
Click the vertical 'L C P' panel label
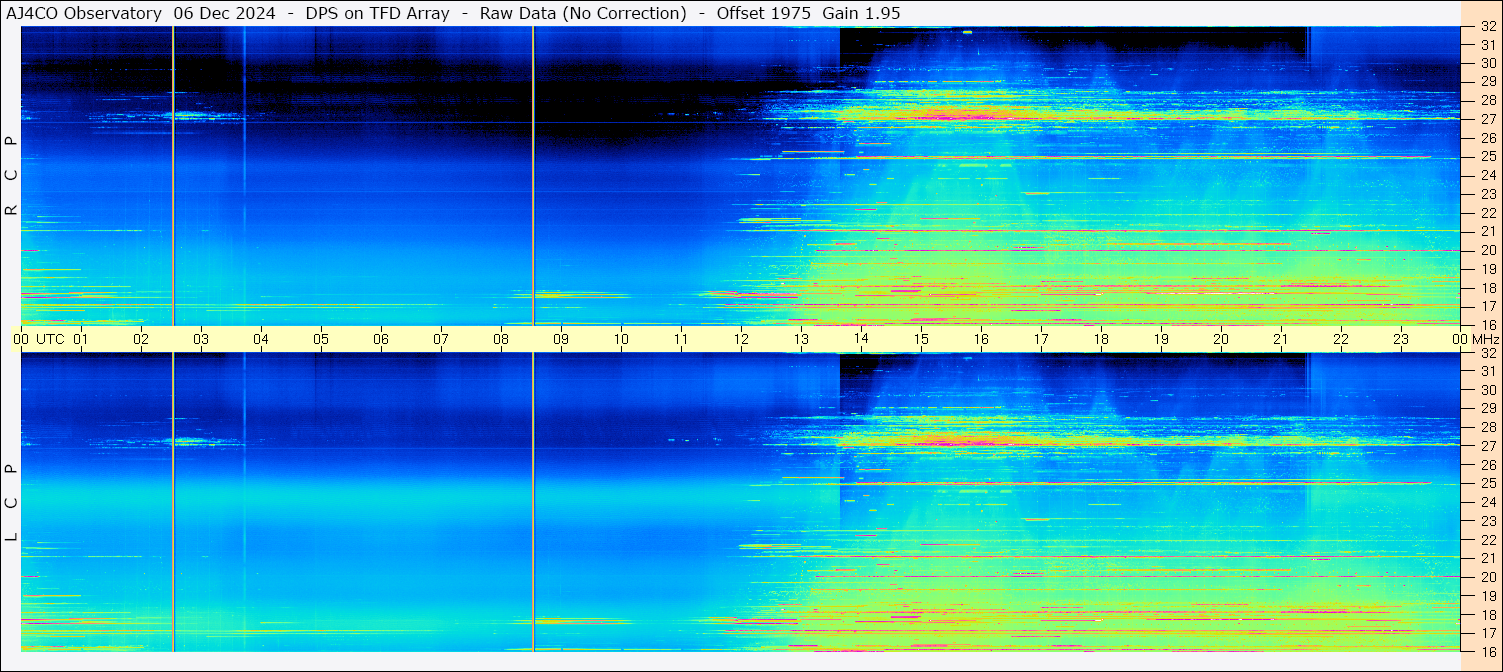pos(11,503)
